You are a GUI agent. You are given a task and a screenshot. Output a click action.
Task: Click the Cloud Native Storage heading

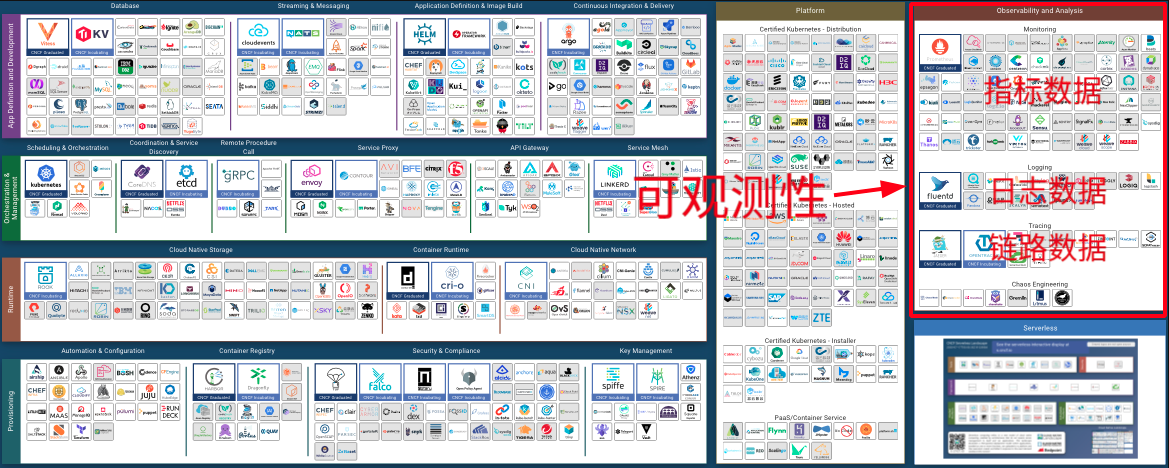(x=201, y=250)
